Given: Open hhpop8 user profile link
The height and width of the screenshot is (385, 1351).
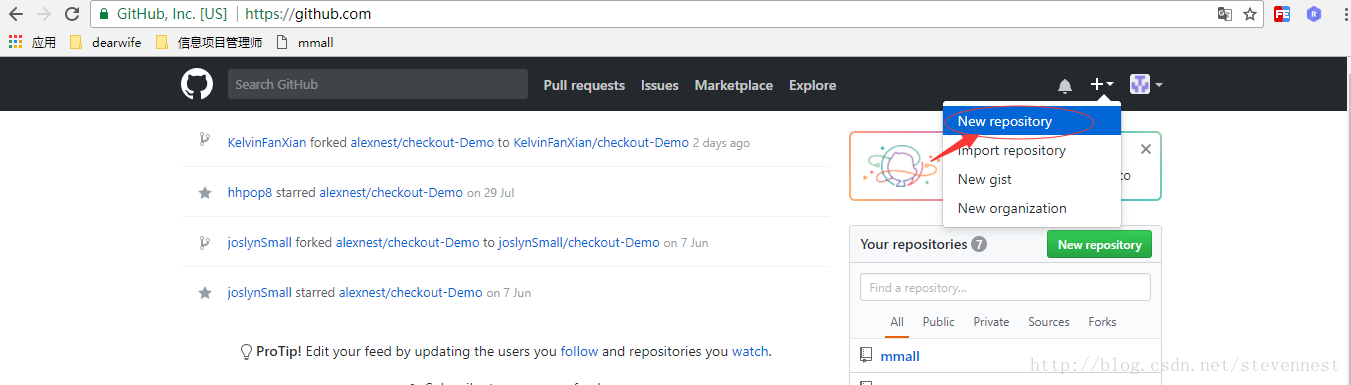Looking at the screenshot, I should tap(250, 192).
